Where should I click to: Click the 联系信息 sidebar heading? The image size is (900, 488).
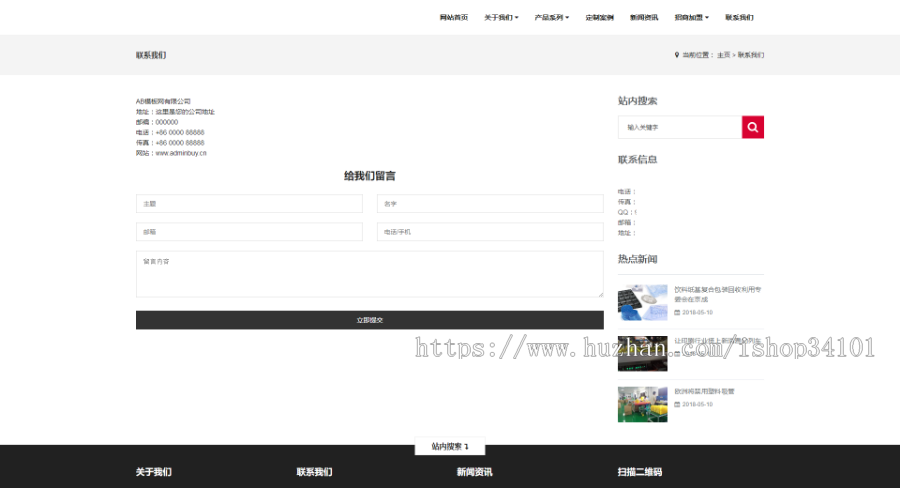point(637,159)
